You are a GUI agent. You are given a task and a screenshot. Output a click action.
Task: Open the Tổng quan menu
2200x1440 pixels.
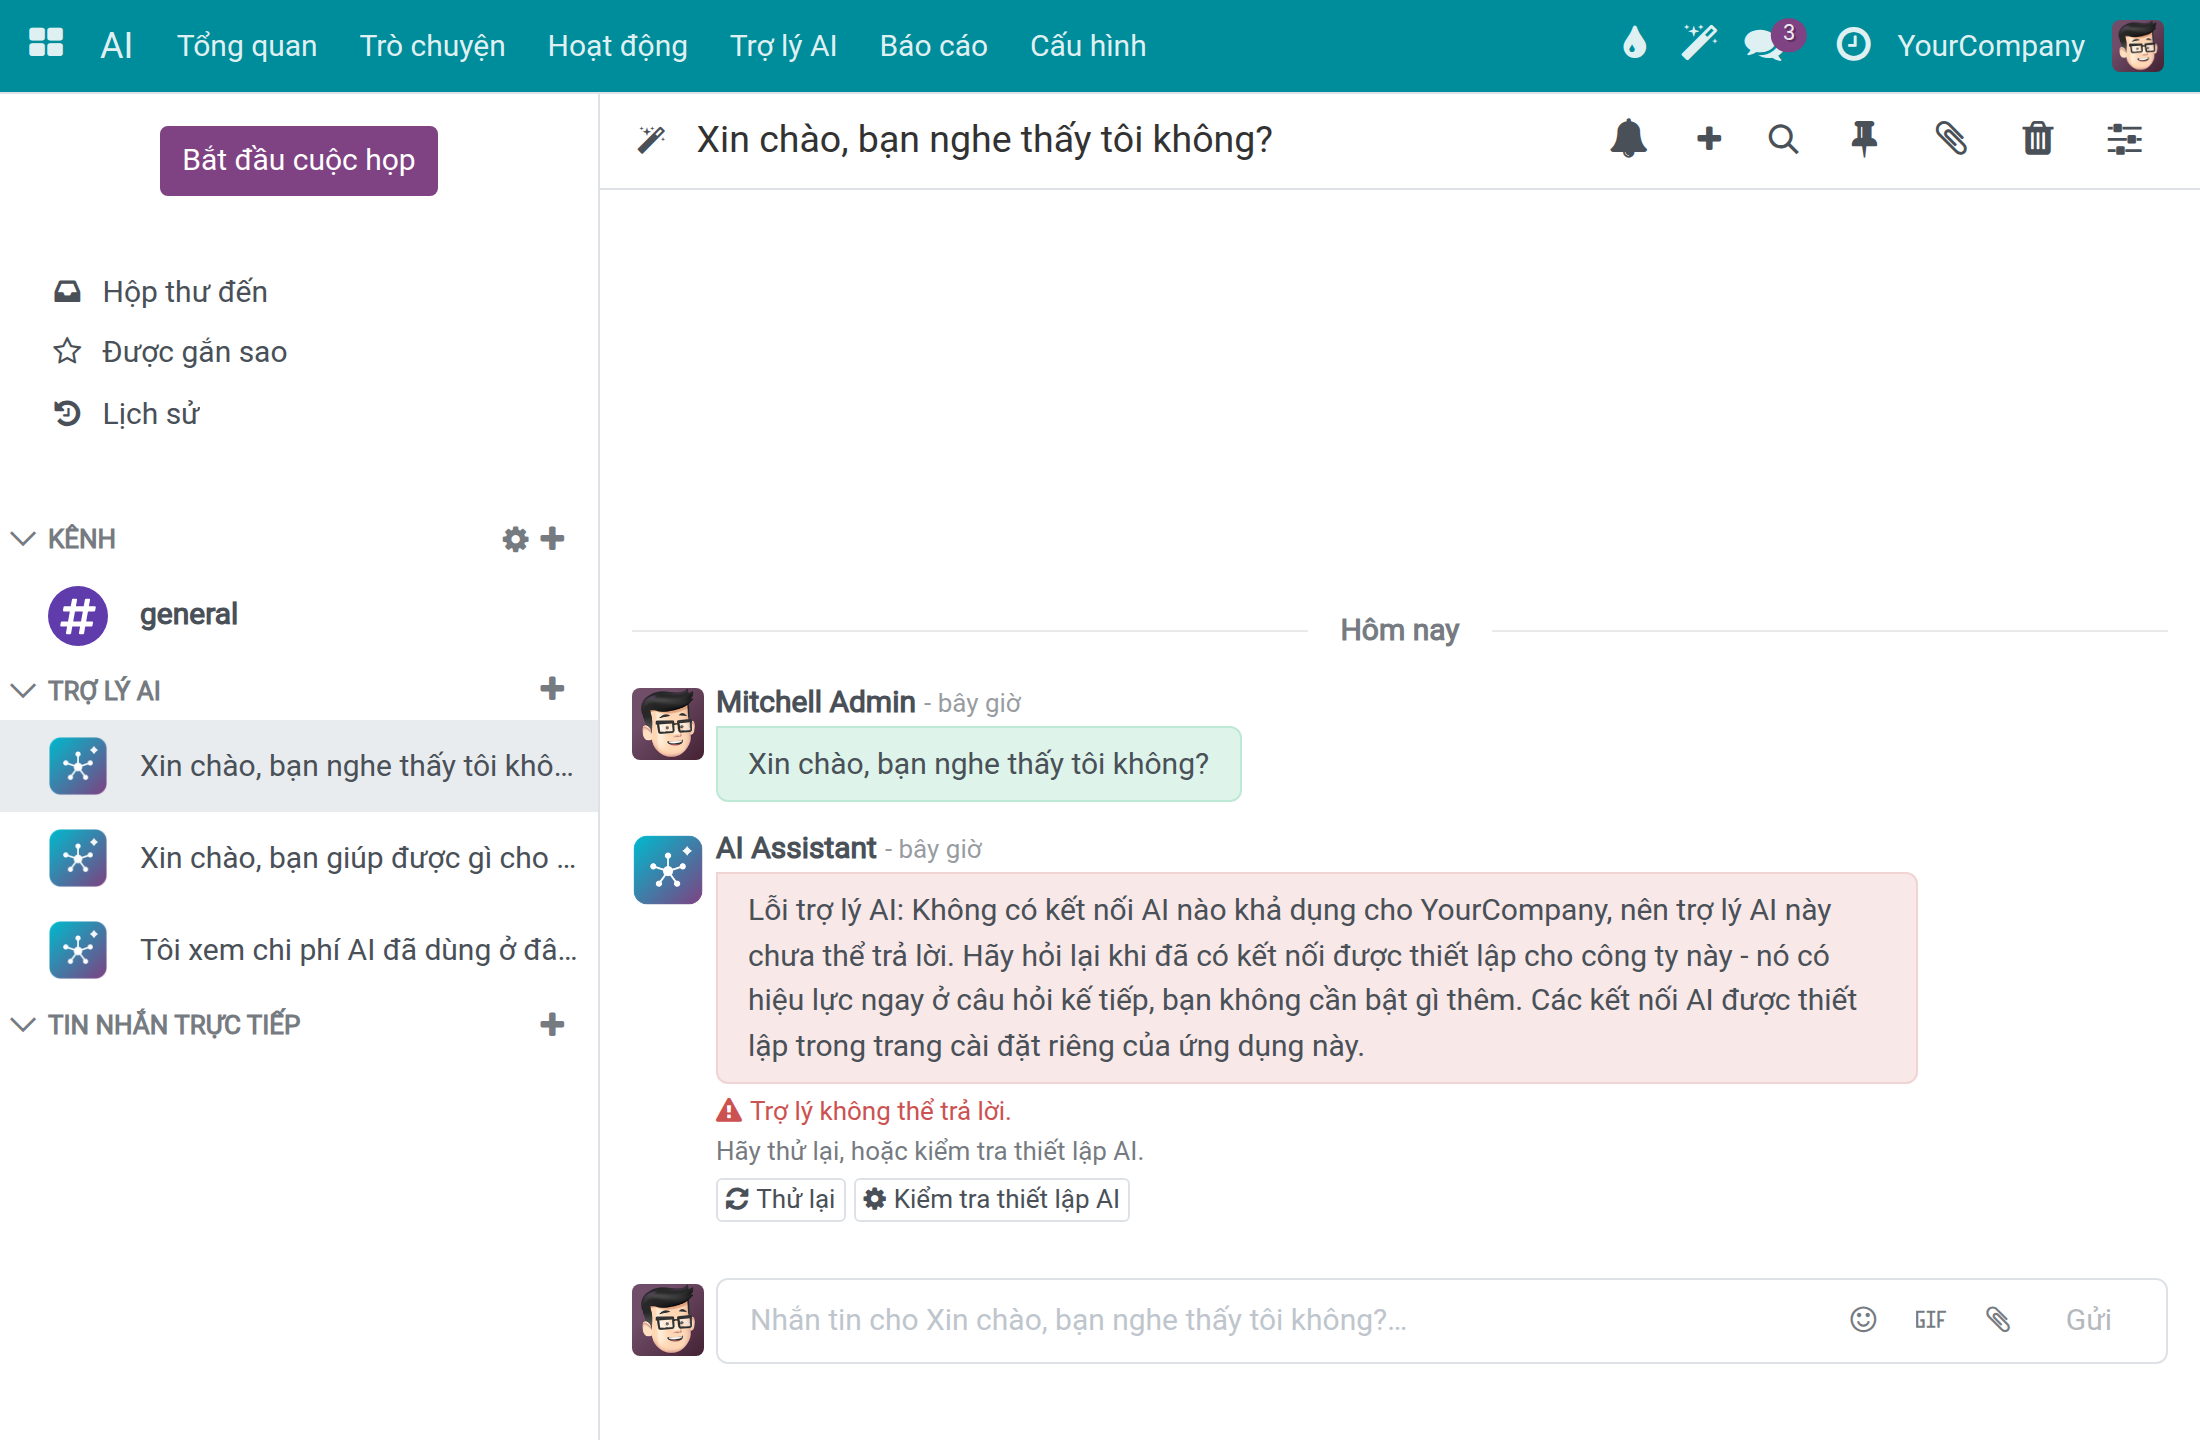point(247,46)
